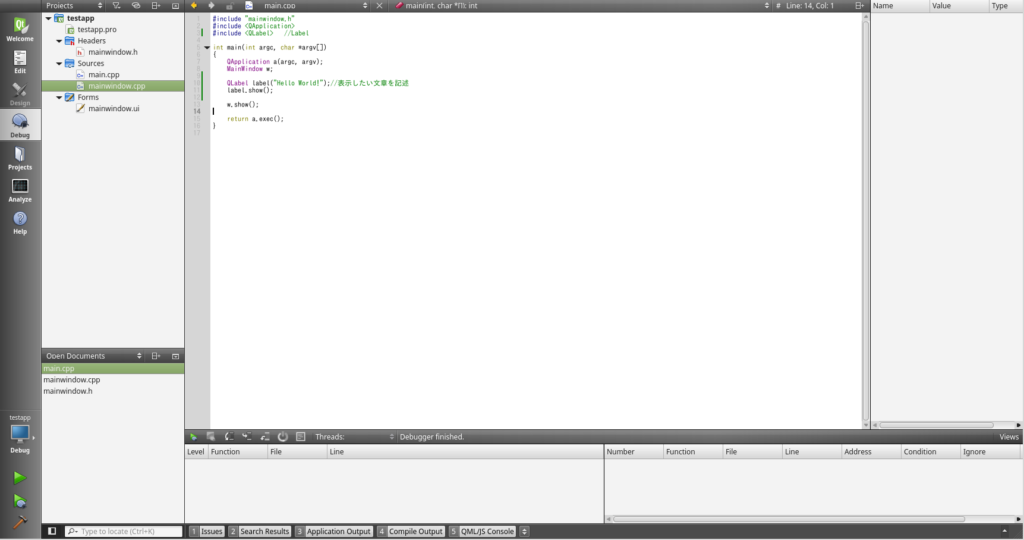Build project with the hammer icon
Screen dimensions: 1024x540
coord(20,523)
